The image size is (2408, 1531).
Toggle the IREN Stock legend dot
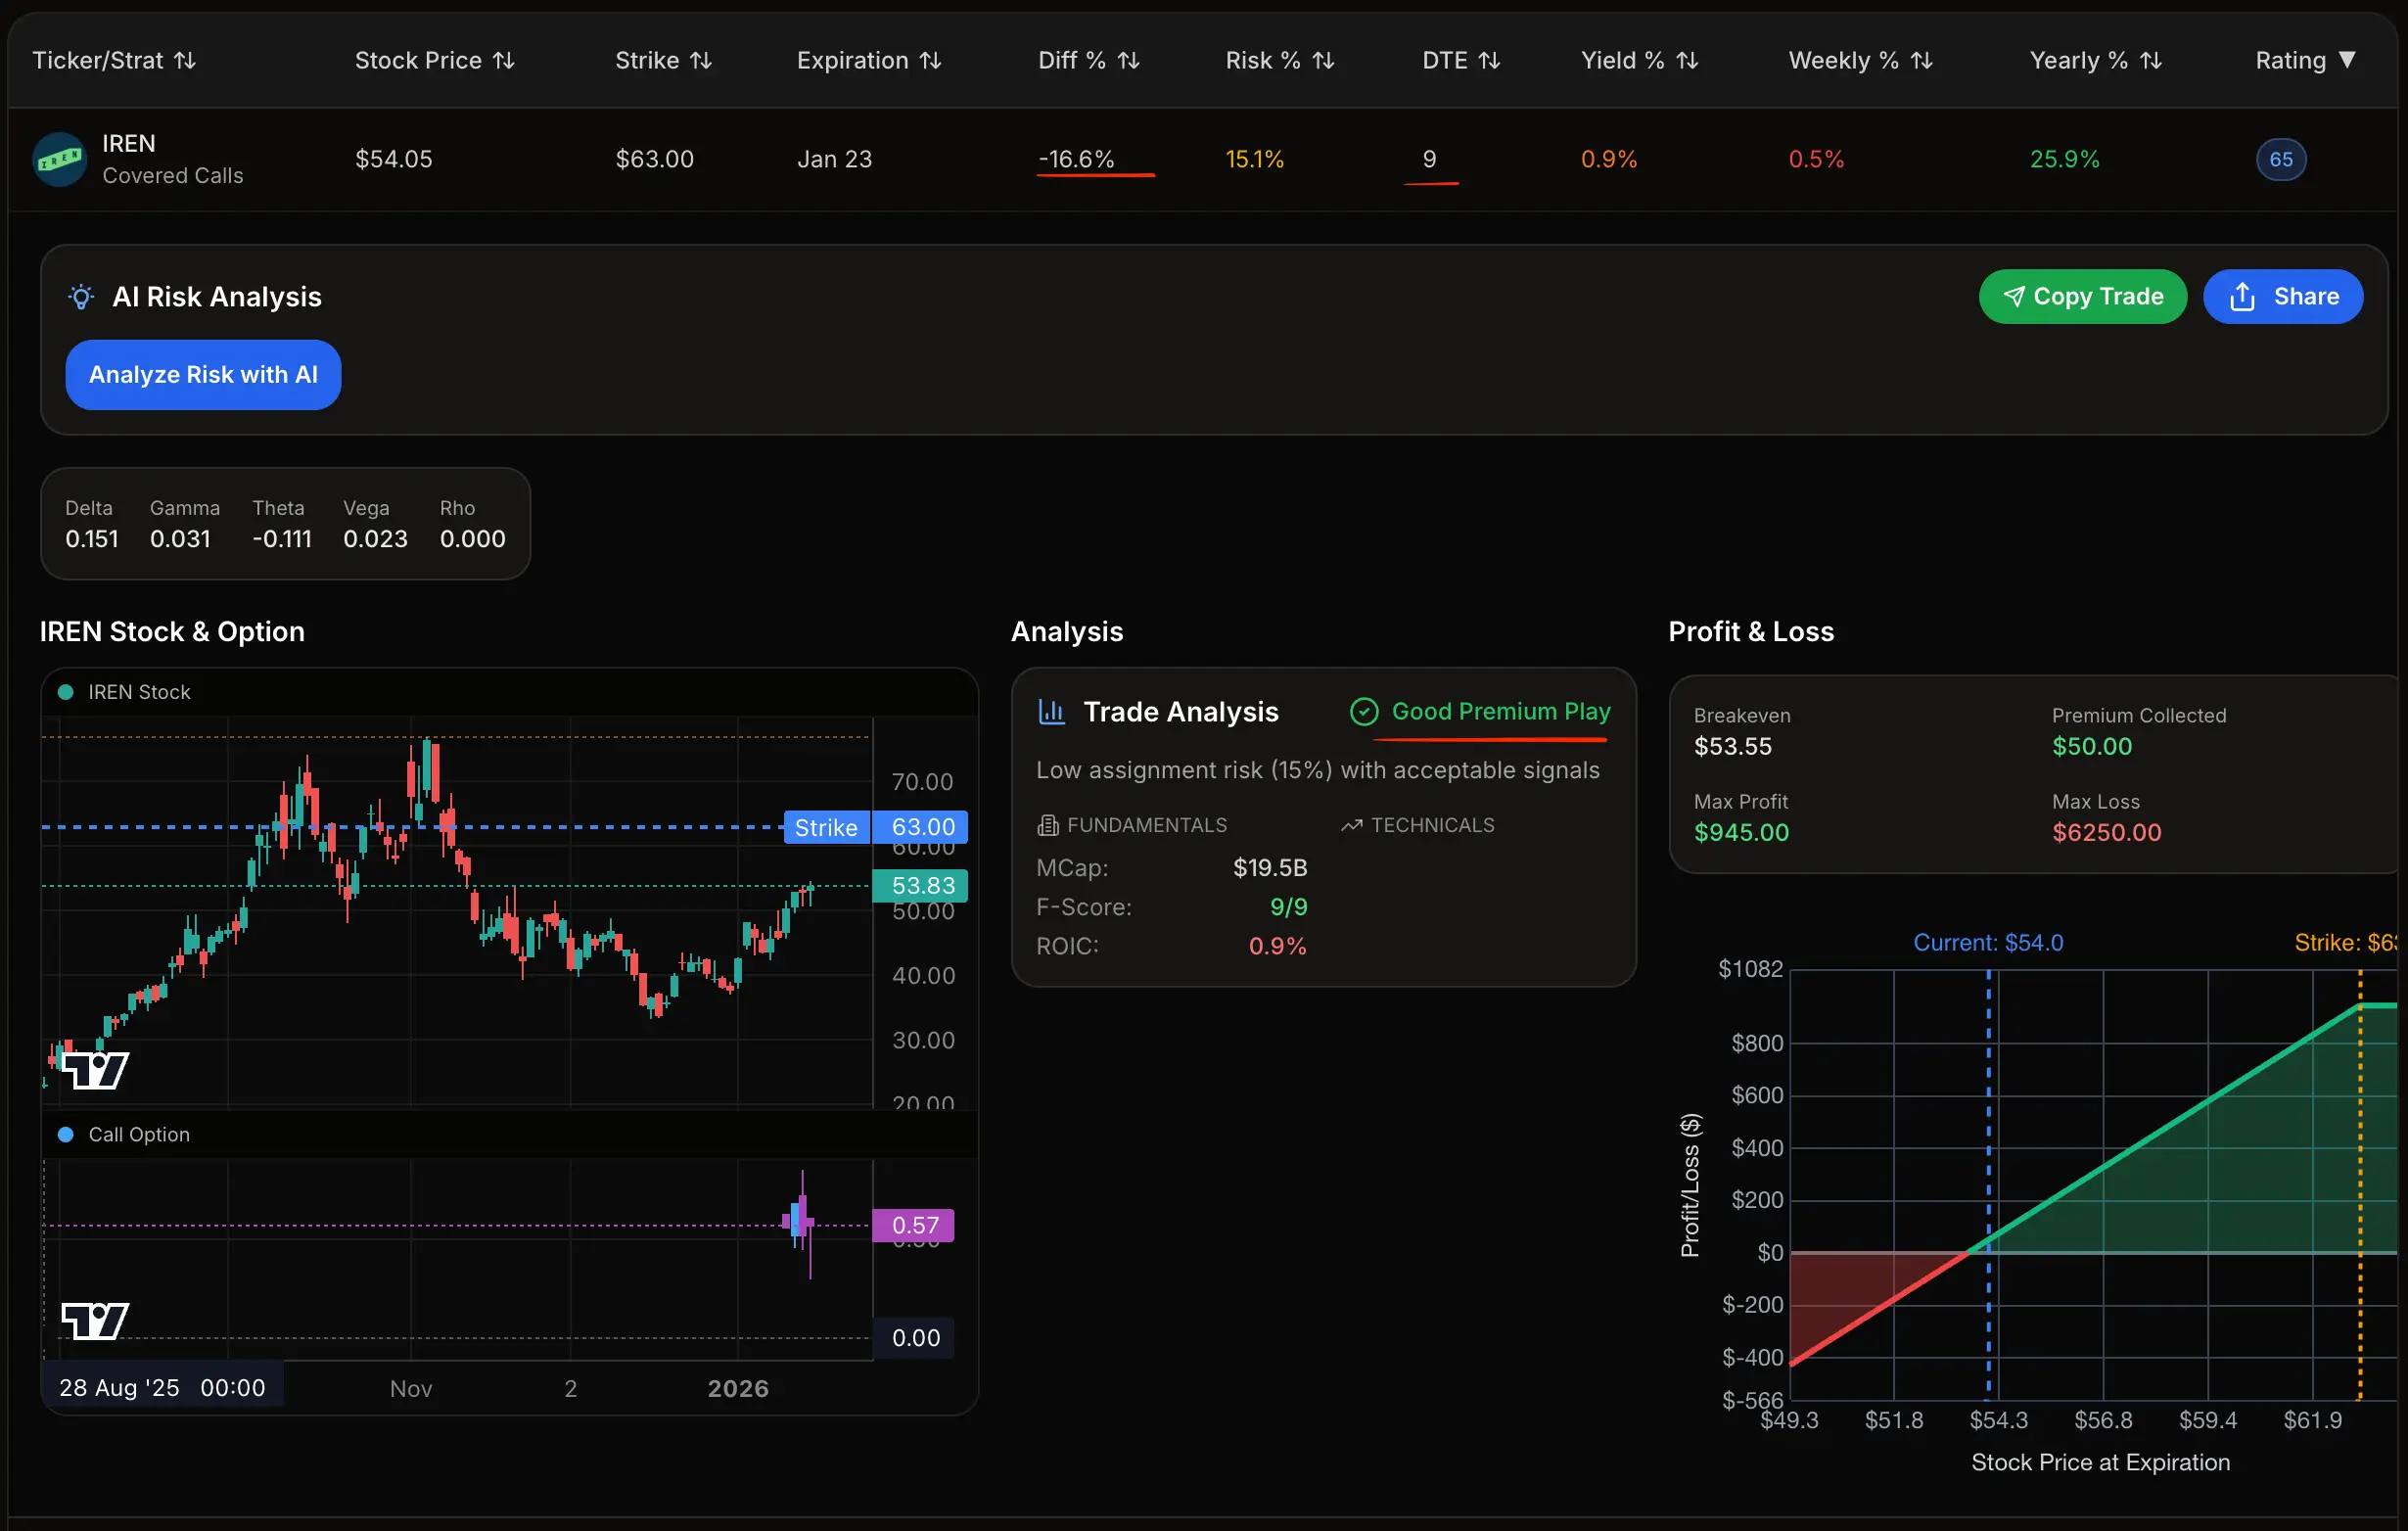click(66, 693)
